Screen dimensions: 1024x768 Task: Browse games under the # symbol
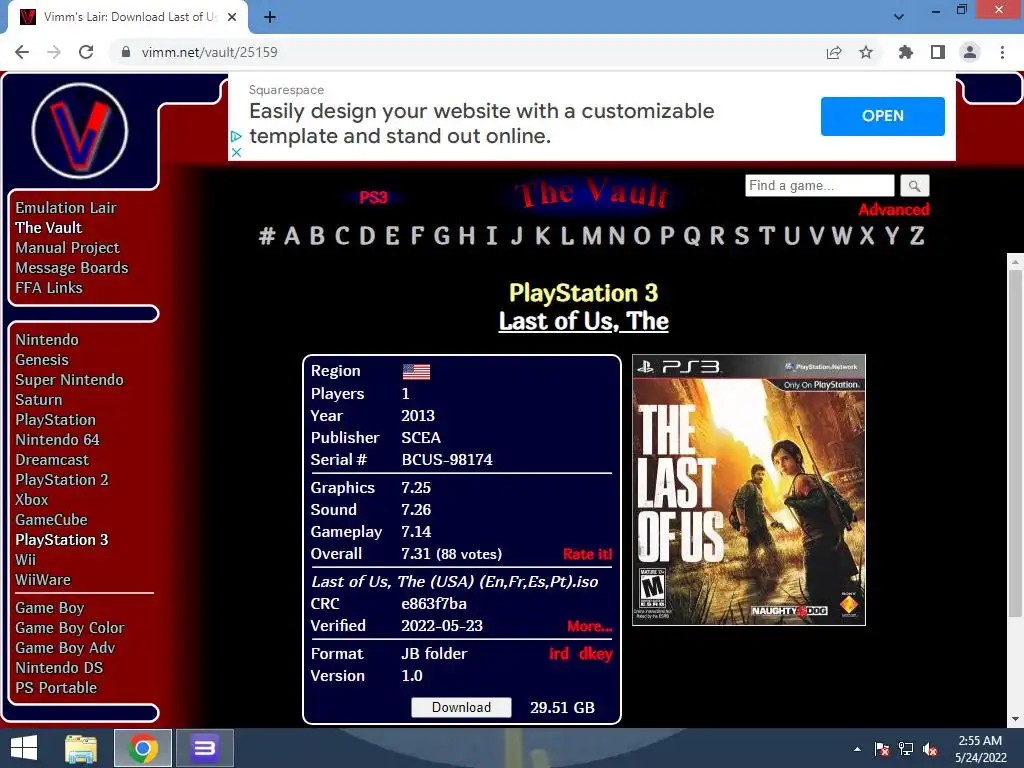(266, 236)
